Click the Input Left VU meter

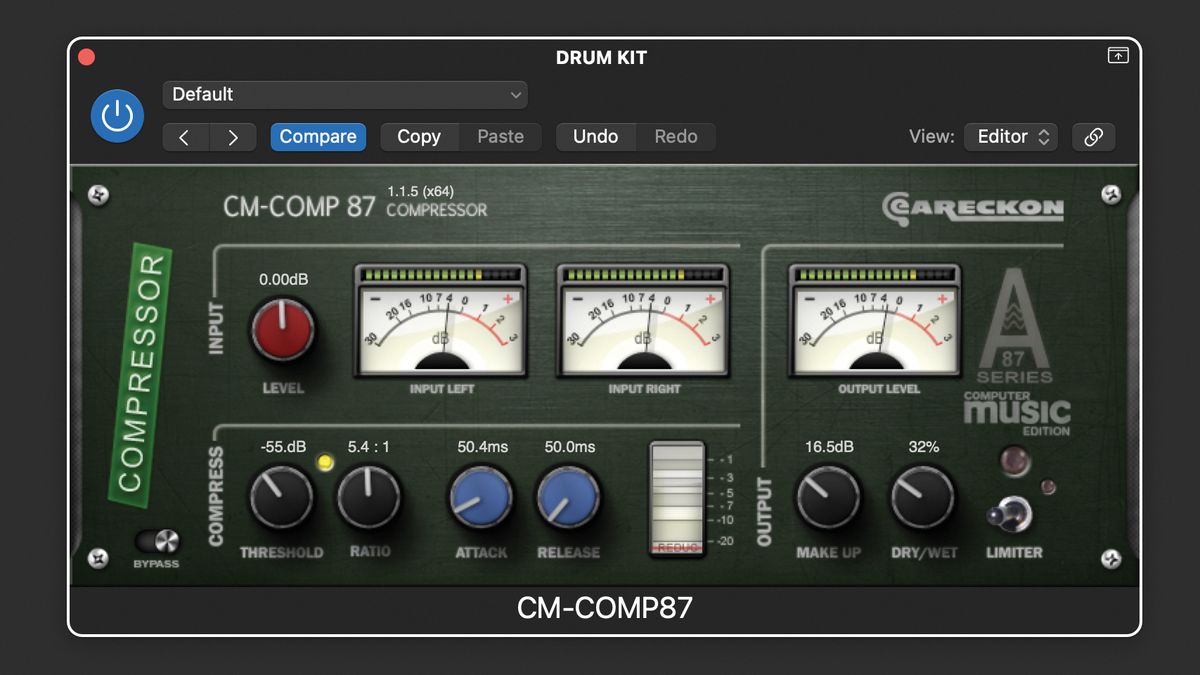pos(441,321)
